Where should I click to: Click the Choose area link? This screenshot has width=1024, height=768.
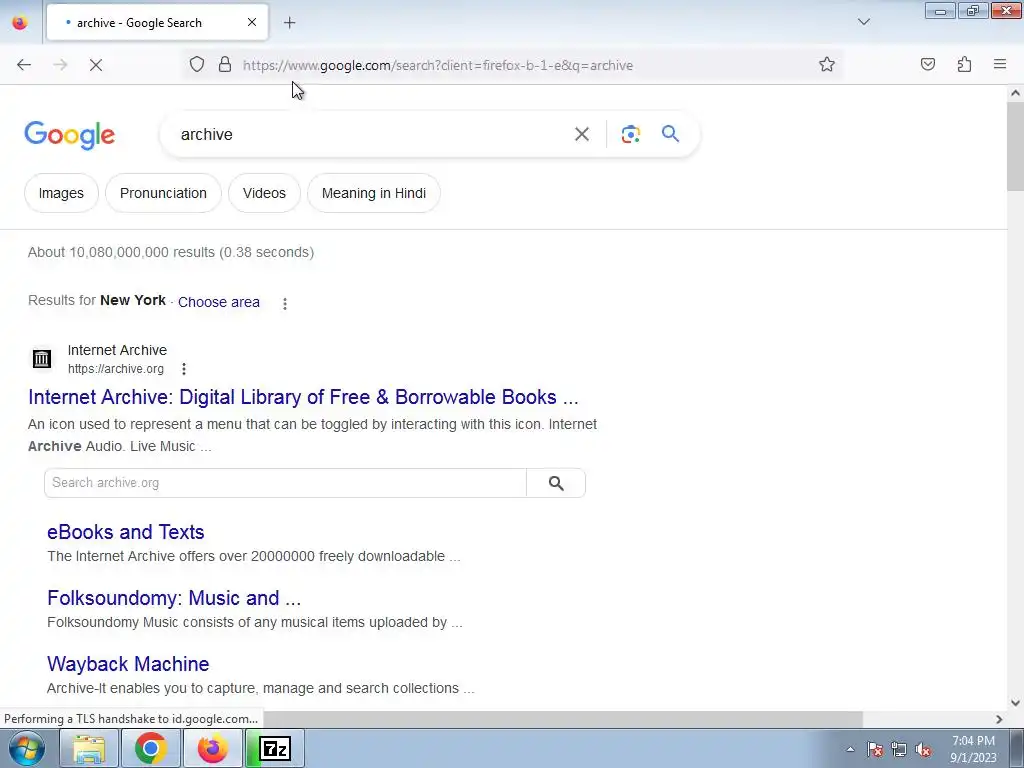[x=219, y=302]
